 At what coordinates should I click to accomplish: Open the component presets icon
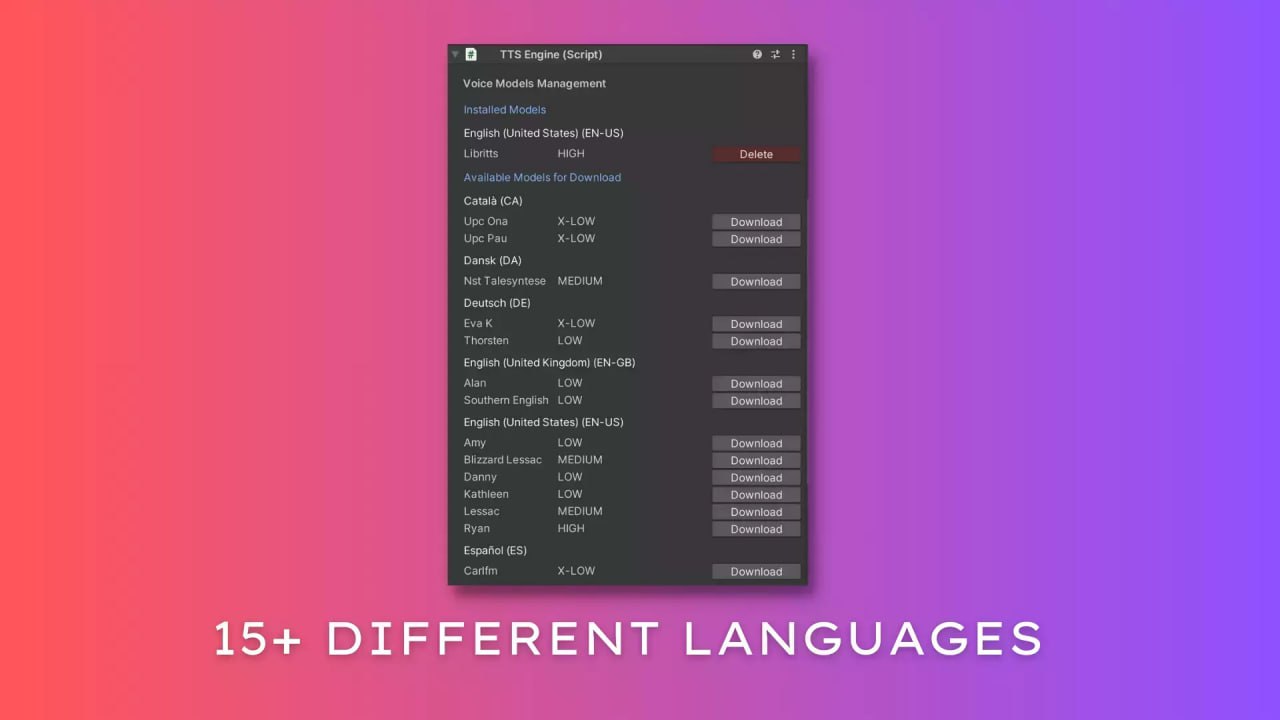(775, 54)
